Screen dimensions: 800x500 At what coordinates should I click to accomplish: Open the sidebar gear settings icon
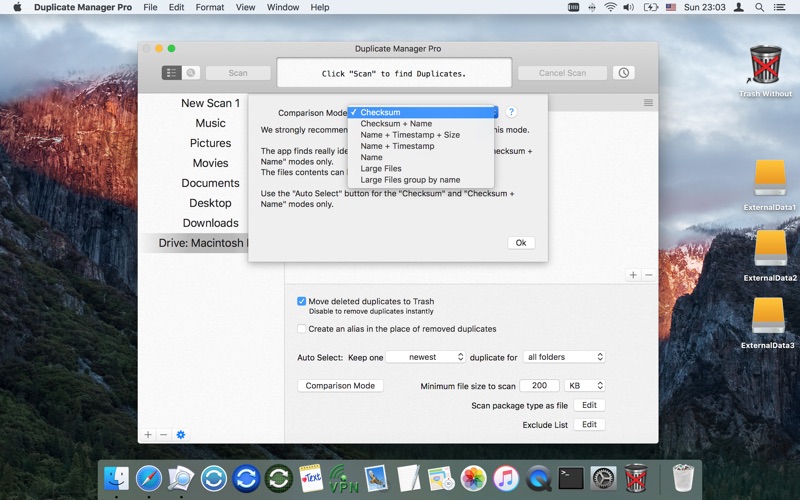pos(181,435)
